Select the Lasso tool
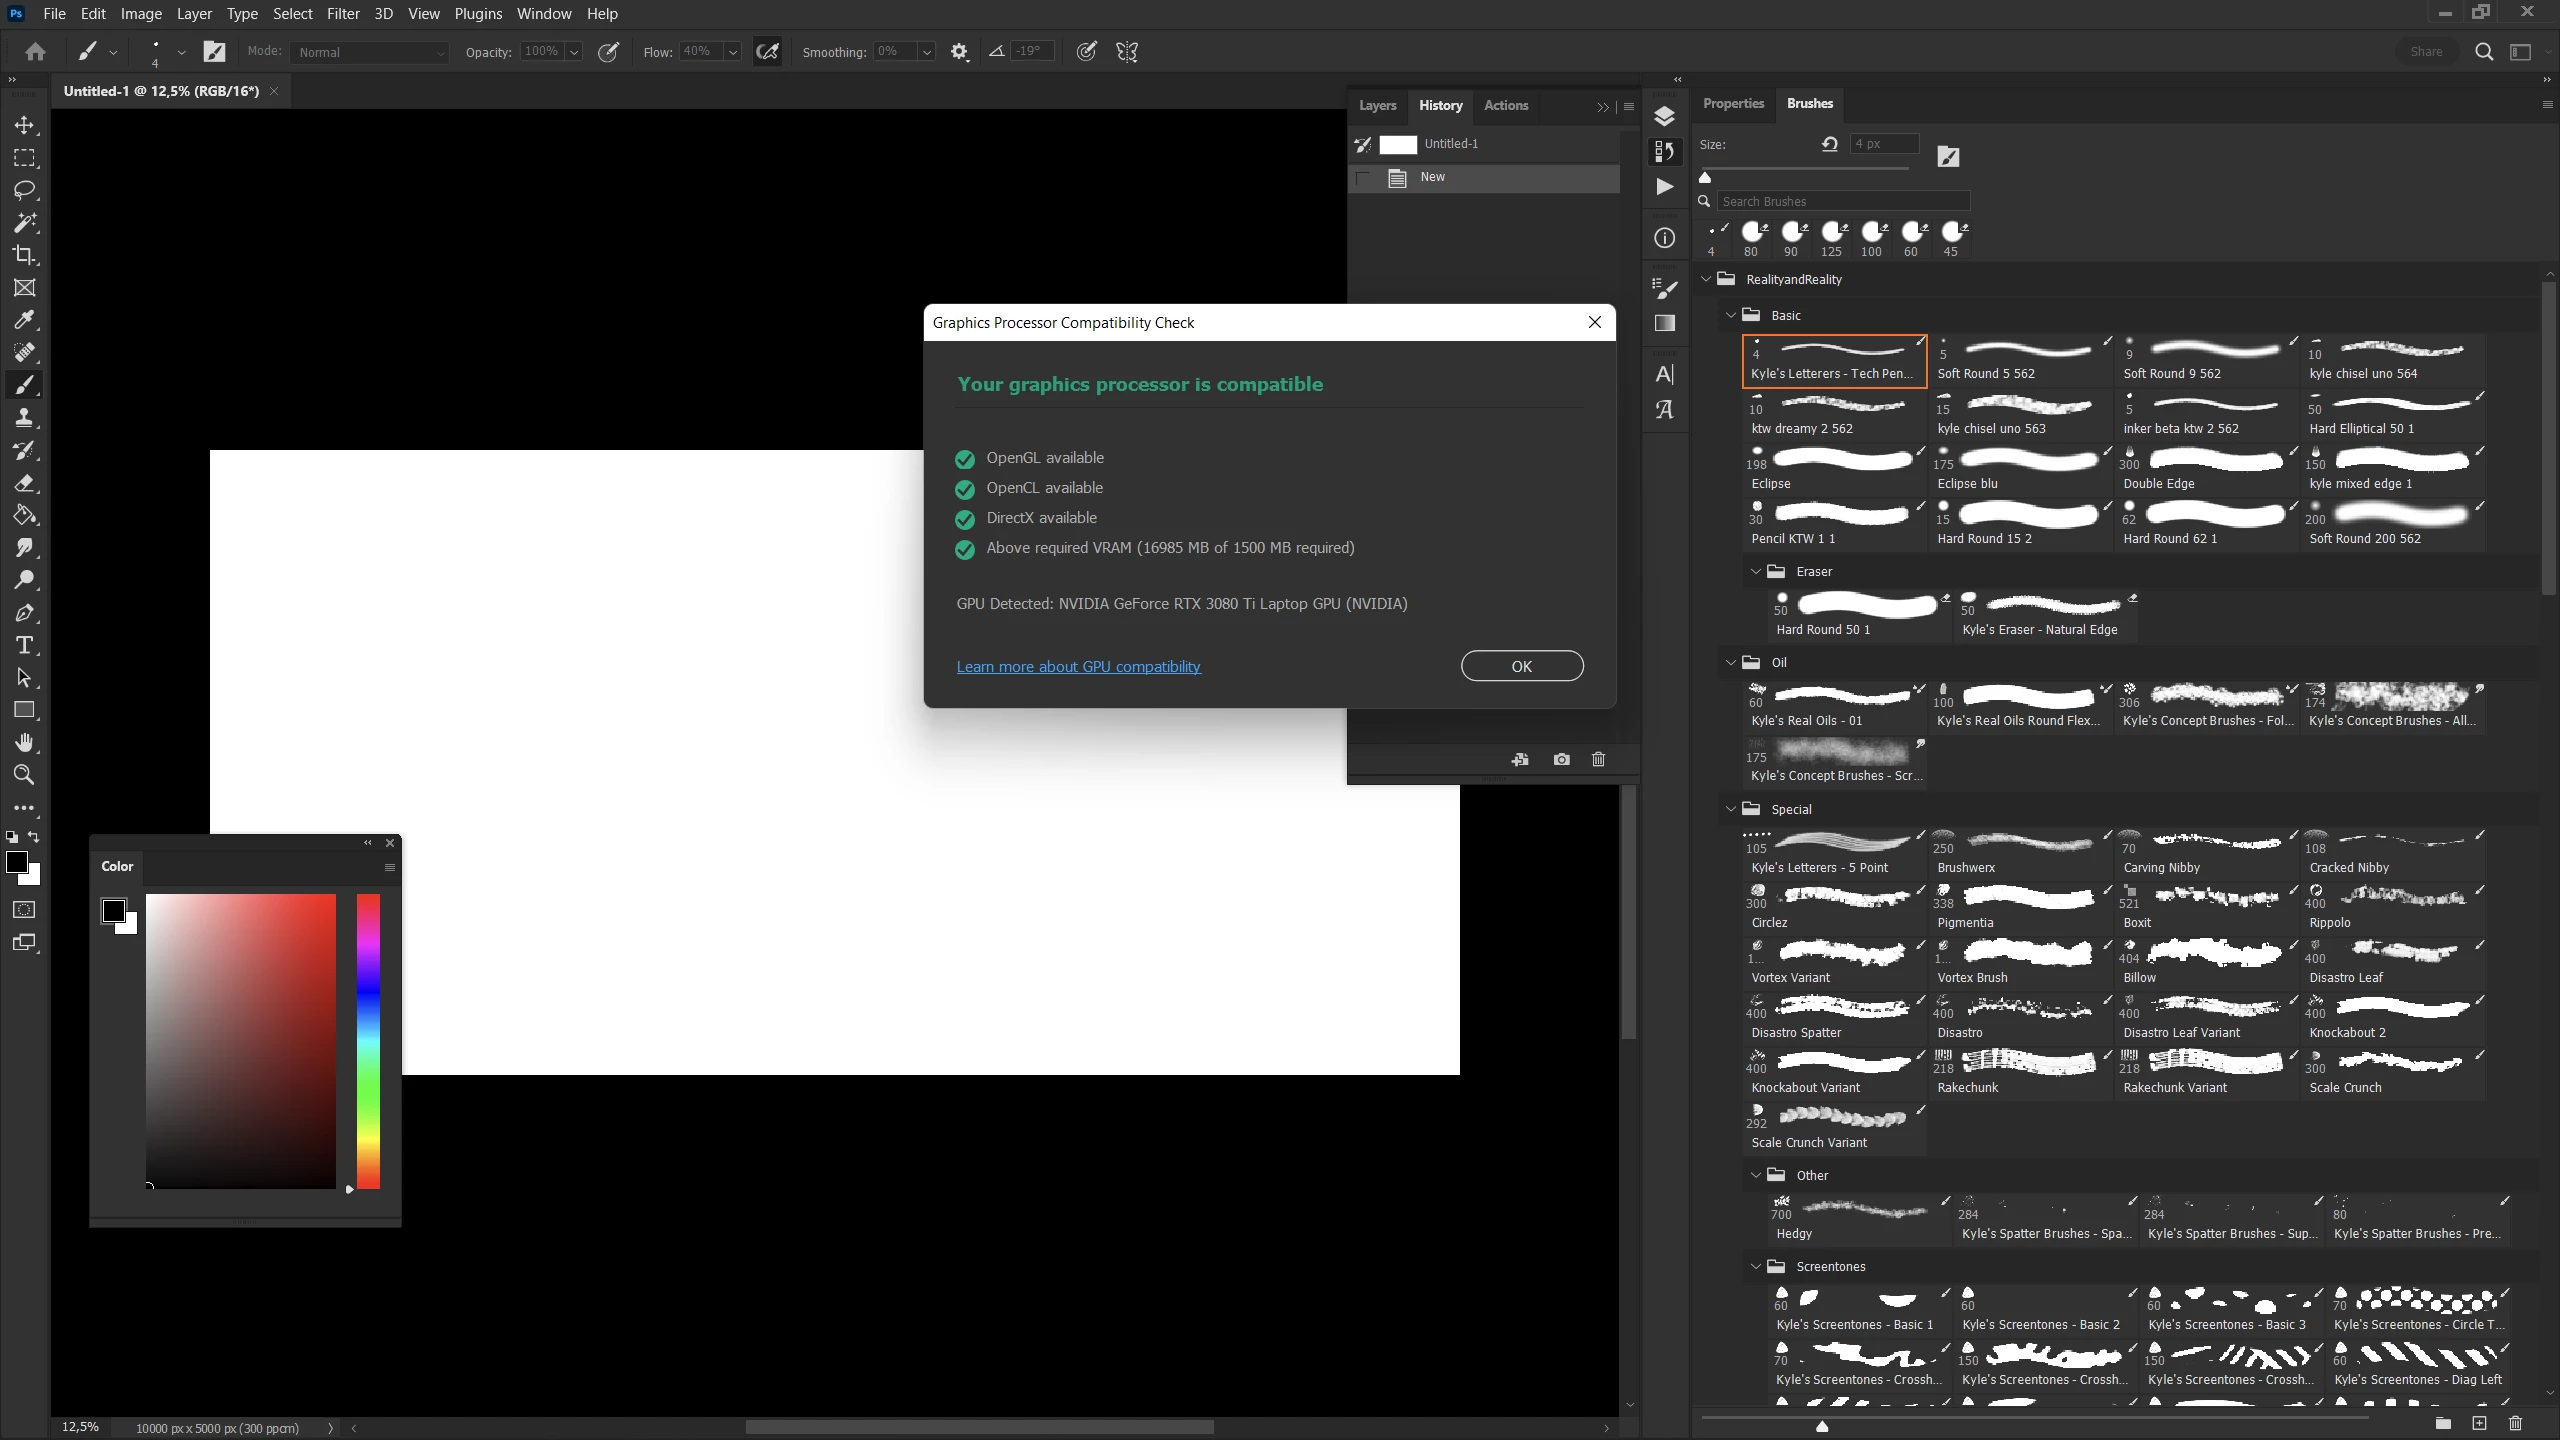Viewport: 2560px width, 1440px height. (x=24, y=190)
